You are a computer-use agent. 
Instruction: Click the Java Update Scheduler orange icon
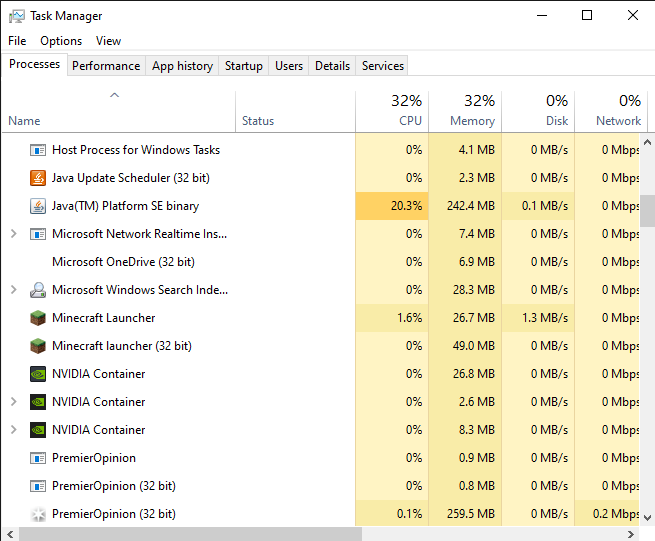coord(38,178)
